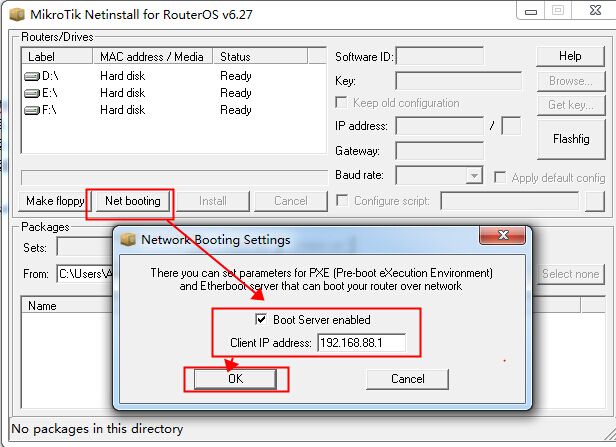
Task: Click Cancel in Network Booting Settings dialog
Action: tap(407, 379)
